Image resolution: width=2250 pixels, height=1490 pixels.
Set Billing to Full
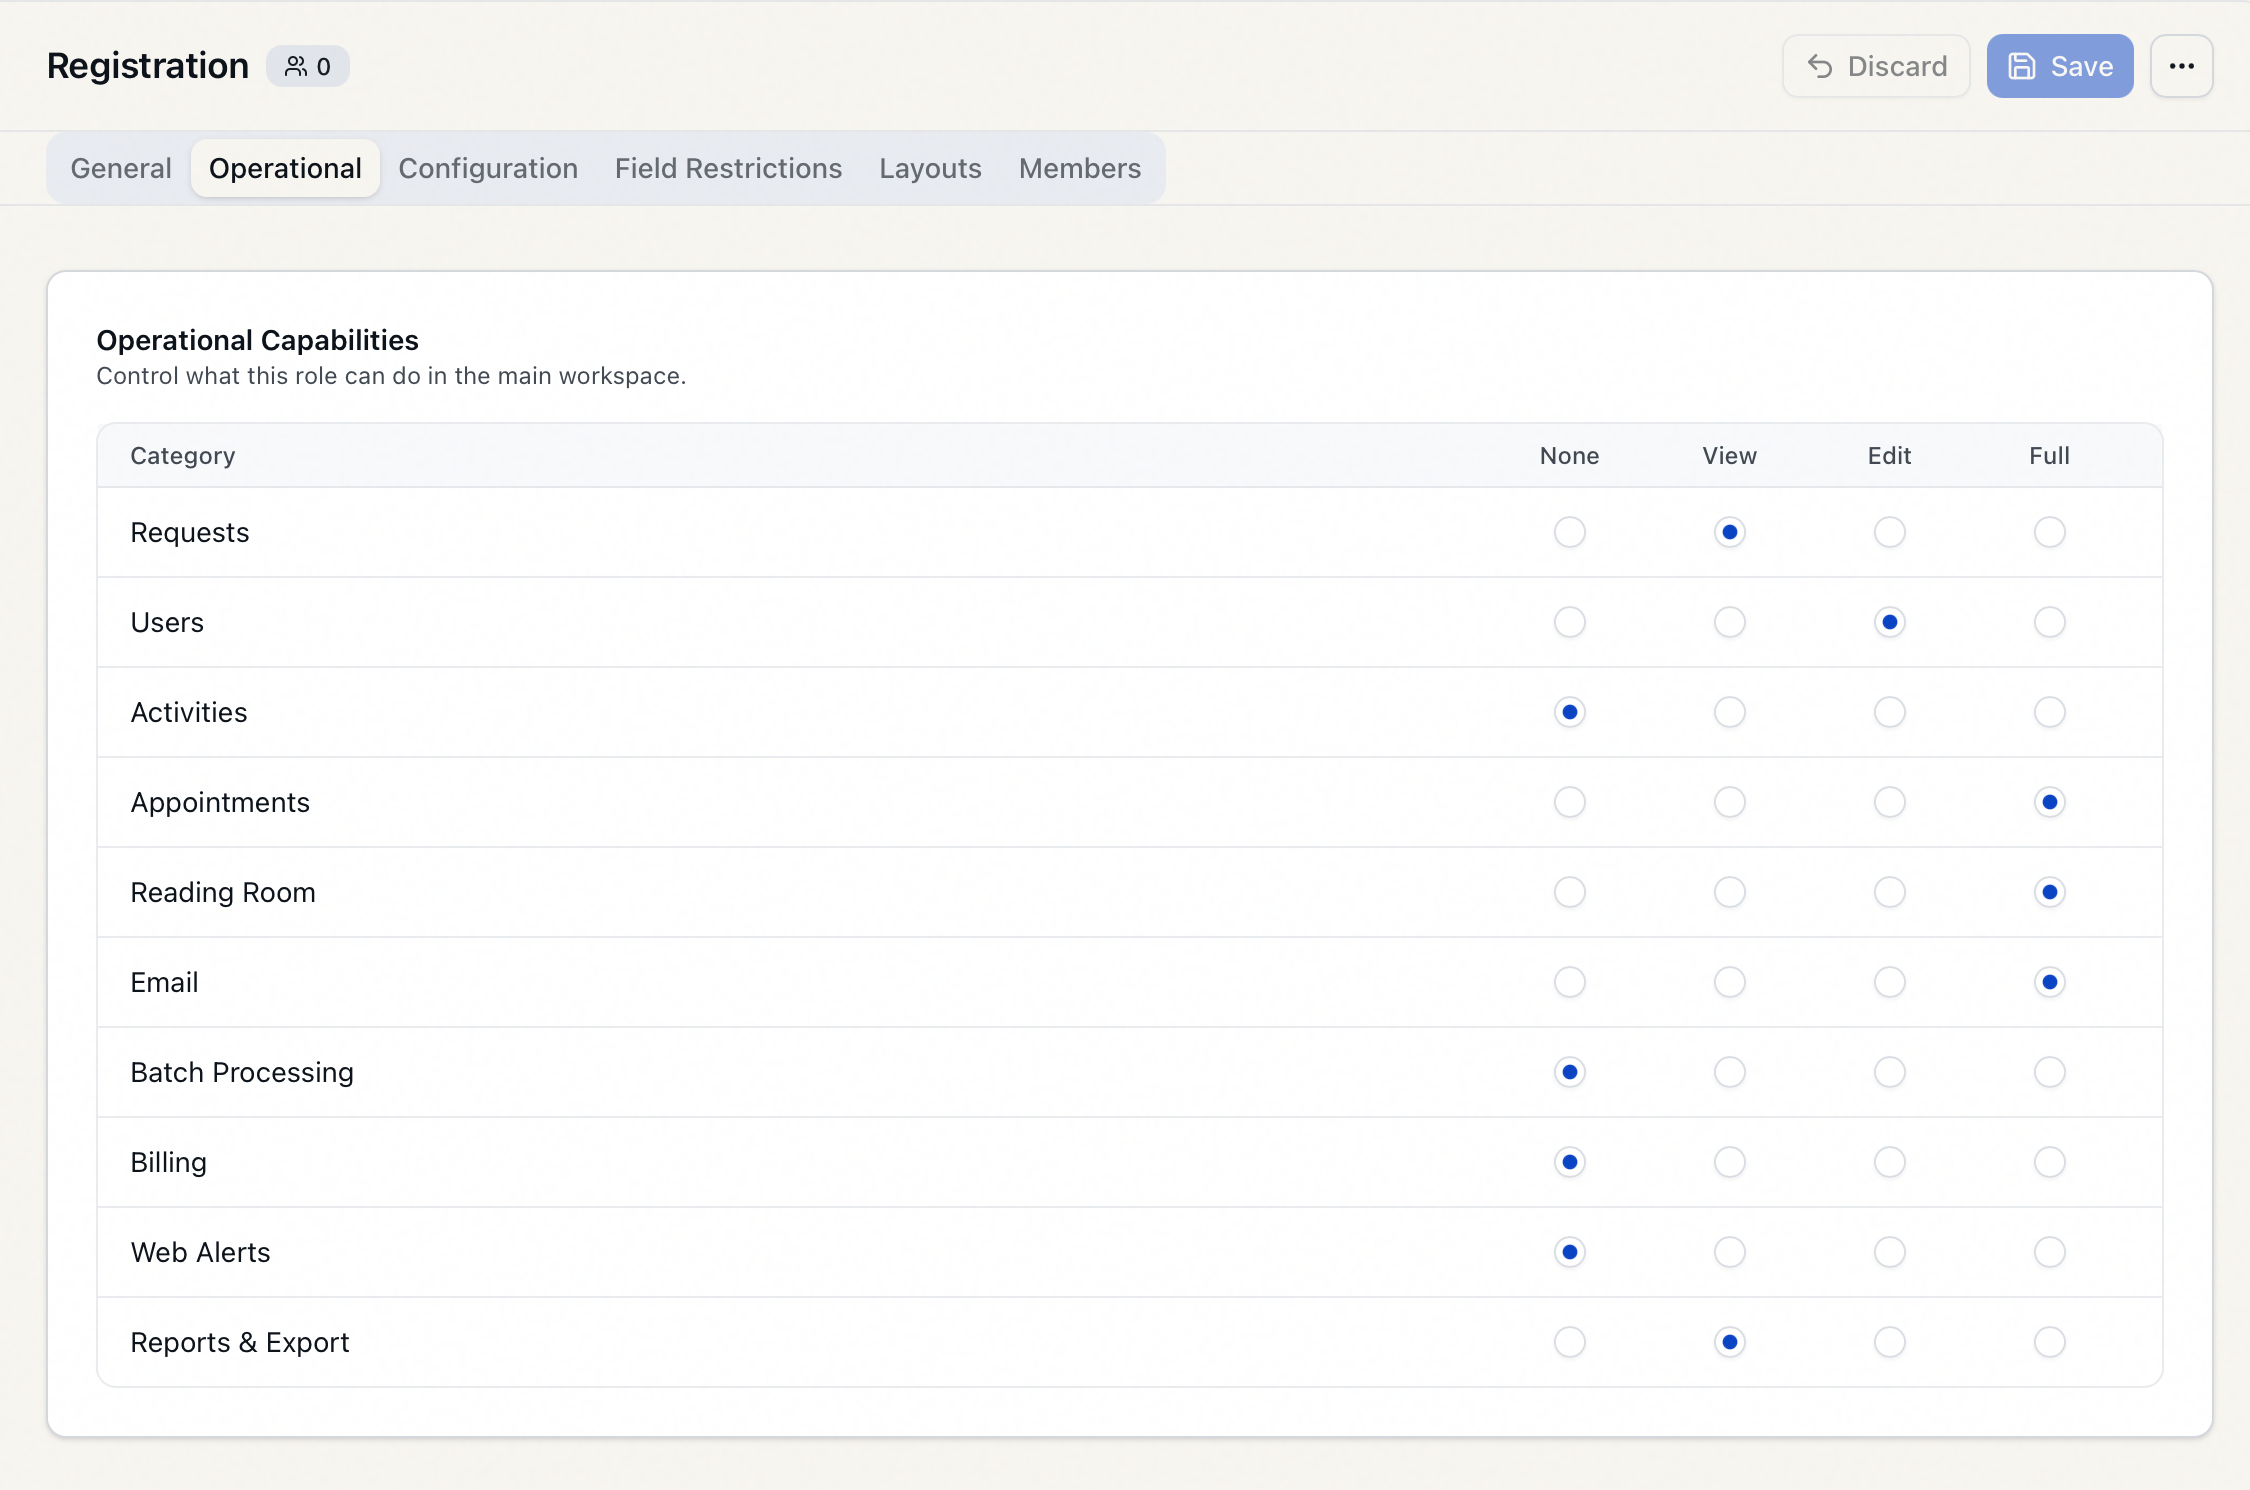pyautogui.click(x=2050, y=1162)
